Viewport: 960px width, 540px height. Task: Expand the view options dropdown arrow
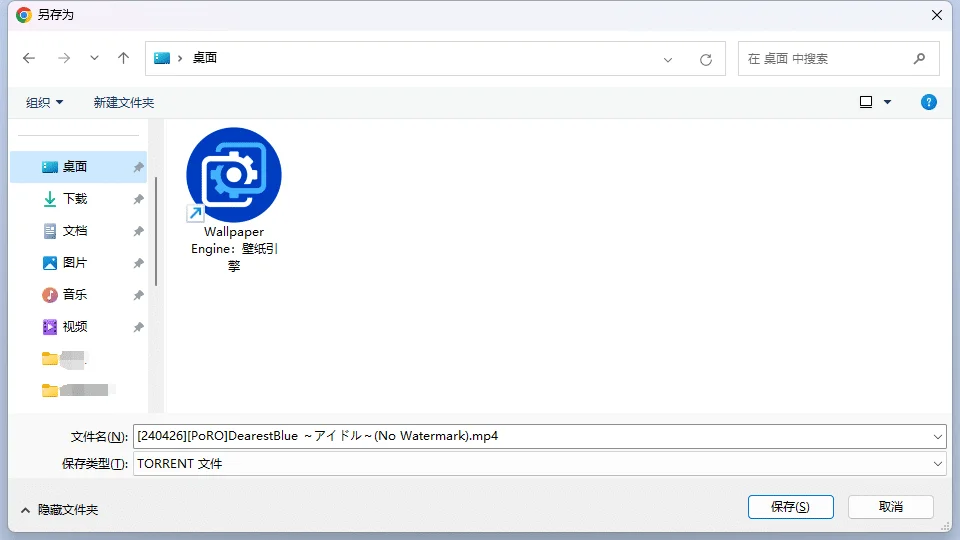click(887, 102)
